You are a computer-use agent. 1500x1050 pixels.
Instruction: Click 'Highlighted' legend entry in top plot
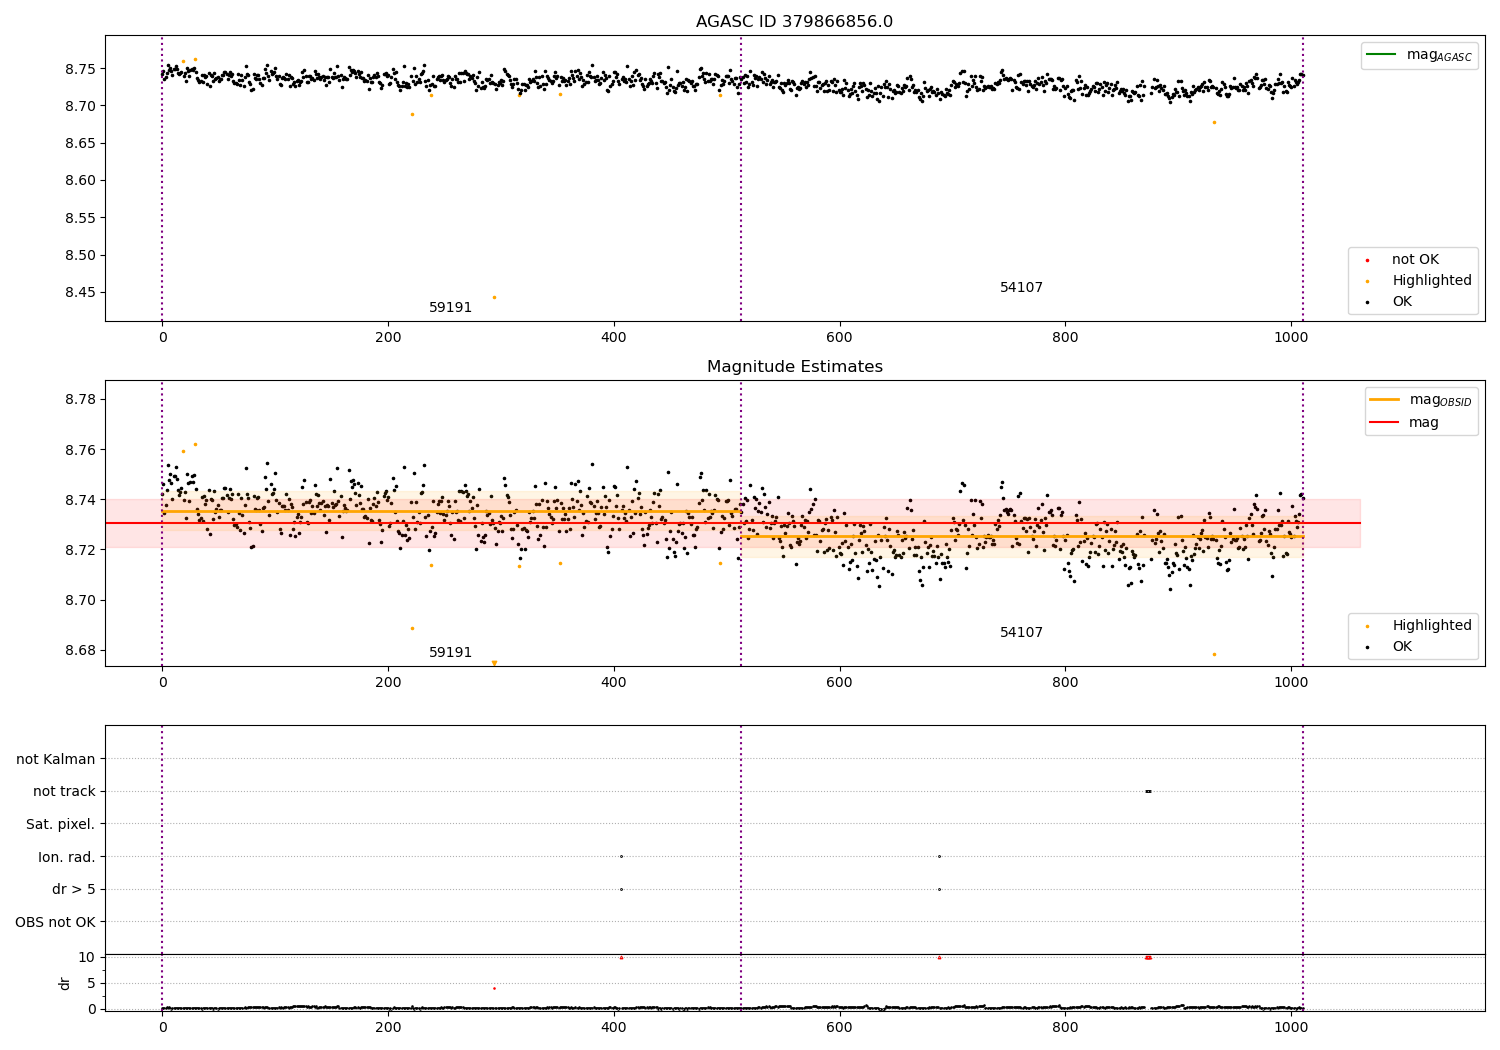1432,281
